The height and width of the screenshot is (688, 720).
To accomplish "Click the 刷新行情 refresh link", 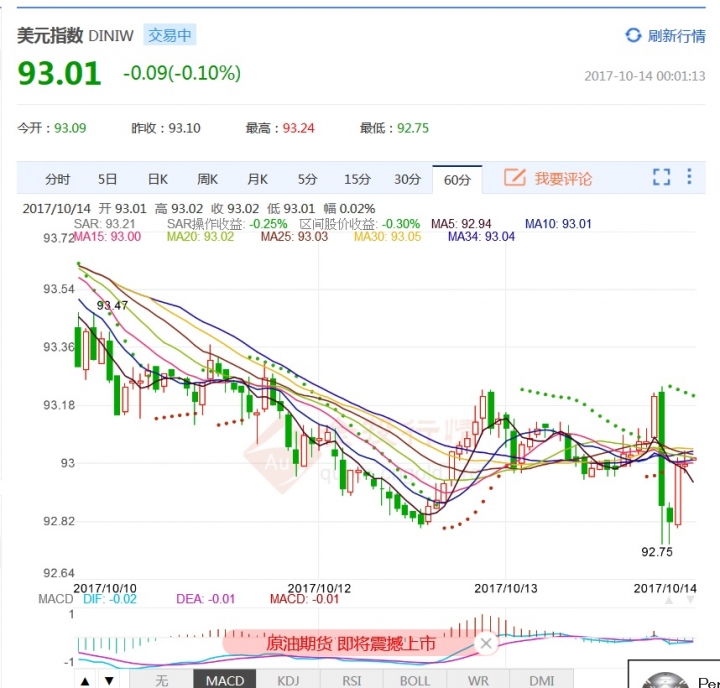I will [676, 36].
